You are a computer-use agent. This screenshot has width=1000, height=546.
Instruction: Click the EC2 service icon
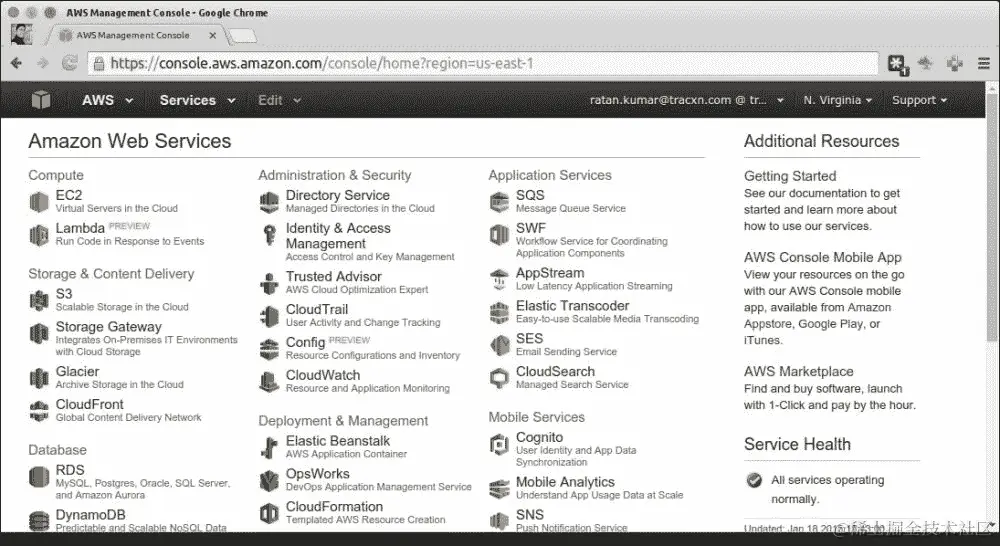click(39, 202)
